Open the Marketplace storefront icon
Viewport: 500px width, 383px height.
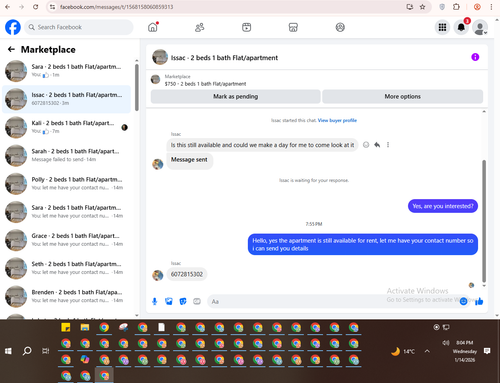(293, 27)
